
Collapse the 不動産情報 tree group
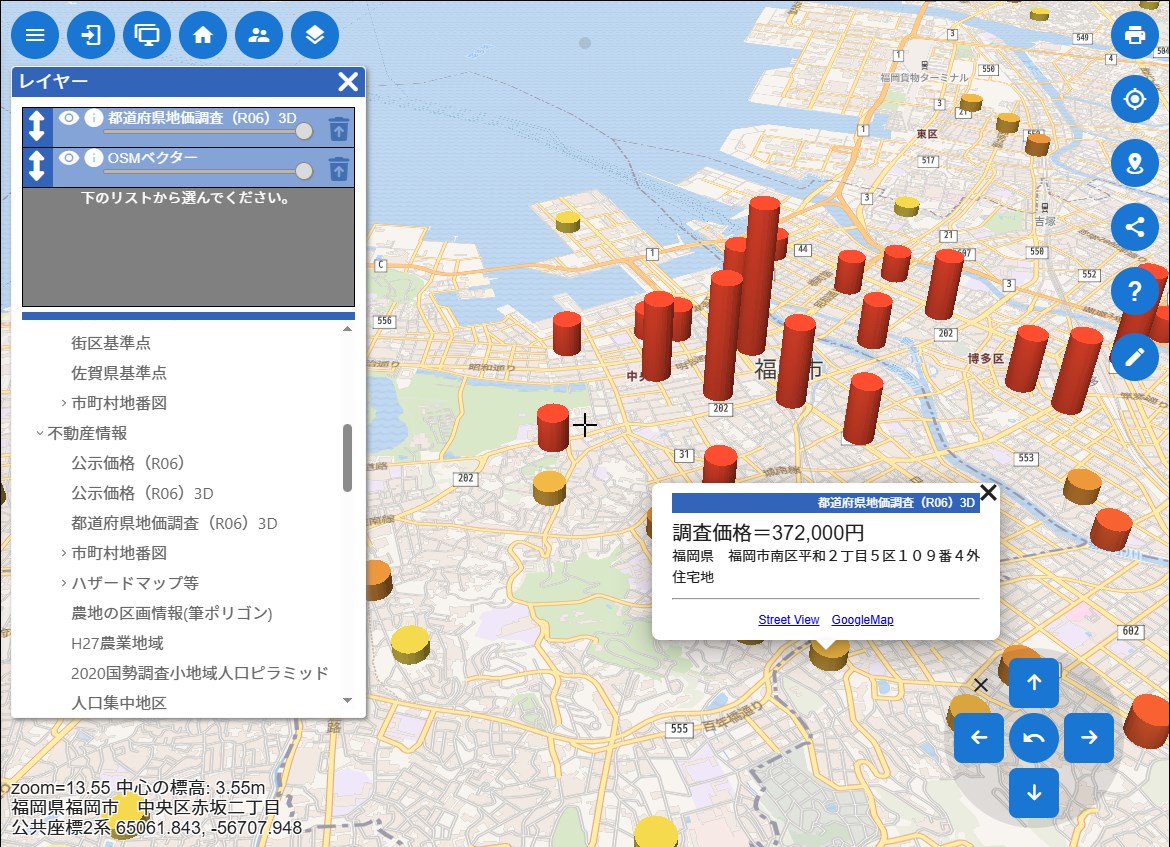(40, 433)
